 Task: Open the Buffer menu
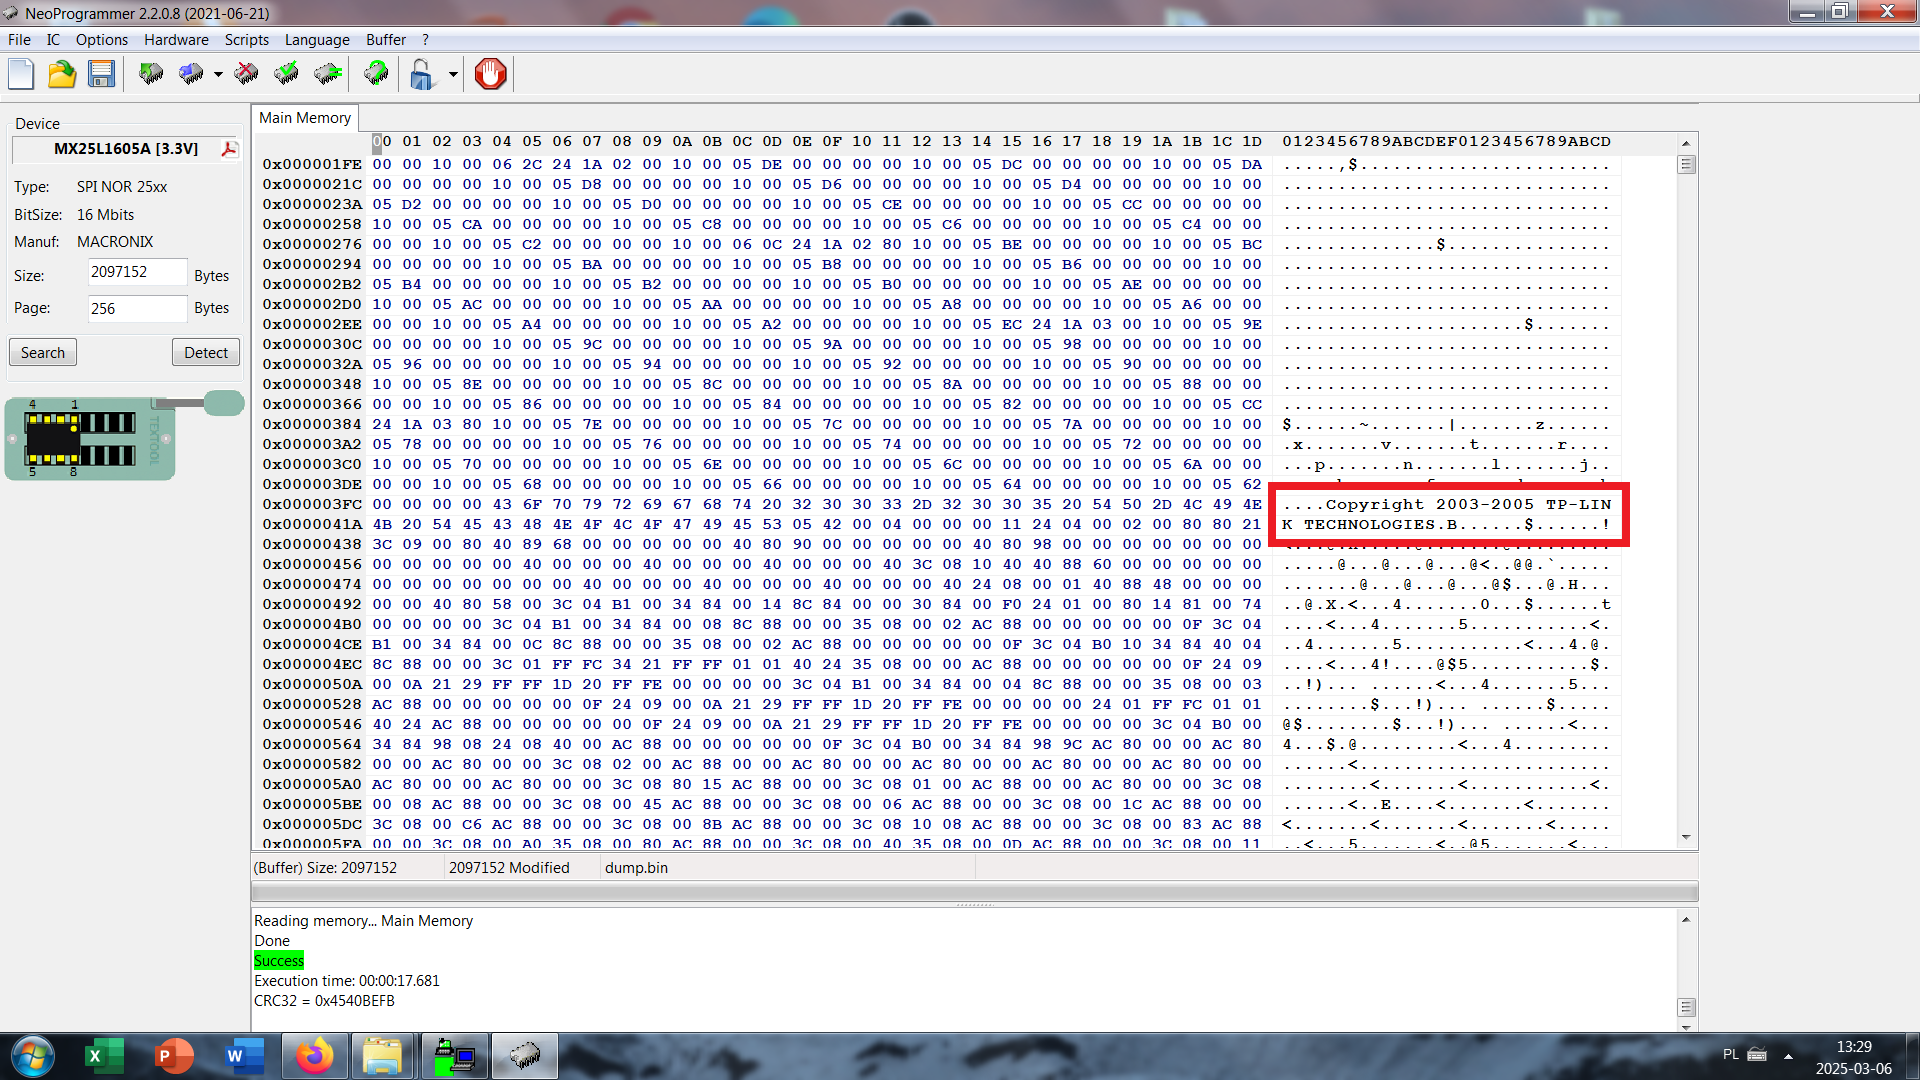[386, 40]
